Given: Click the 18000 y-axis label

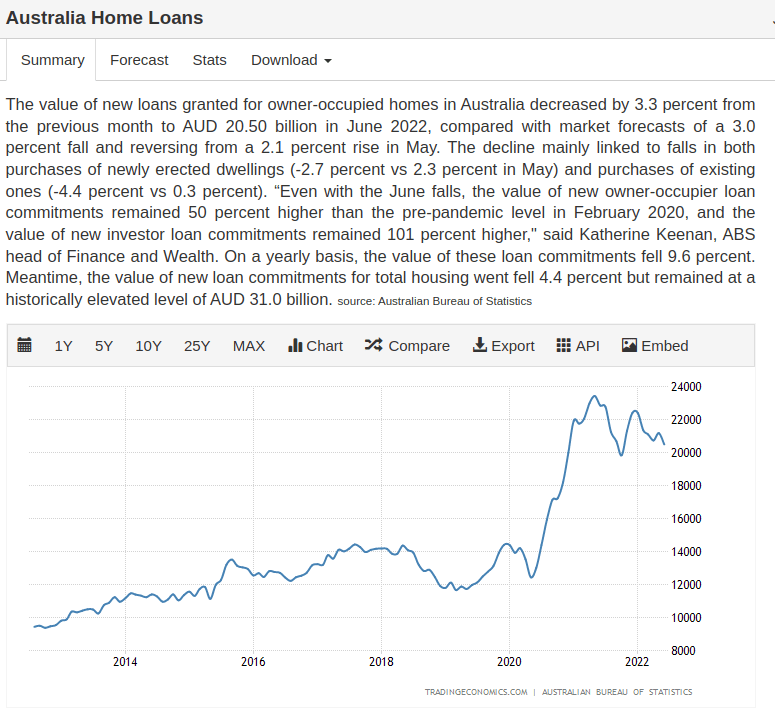Looking at the screenshot, I should coord(686,486).
